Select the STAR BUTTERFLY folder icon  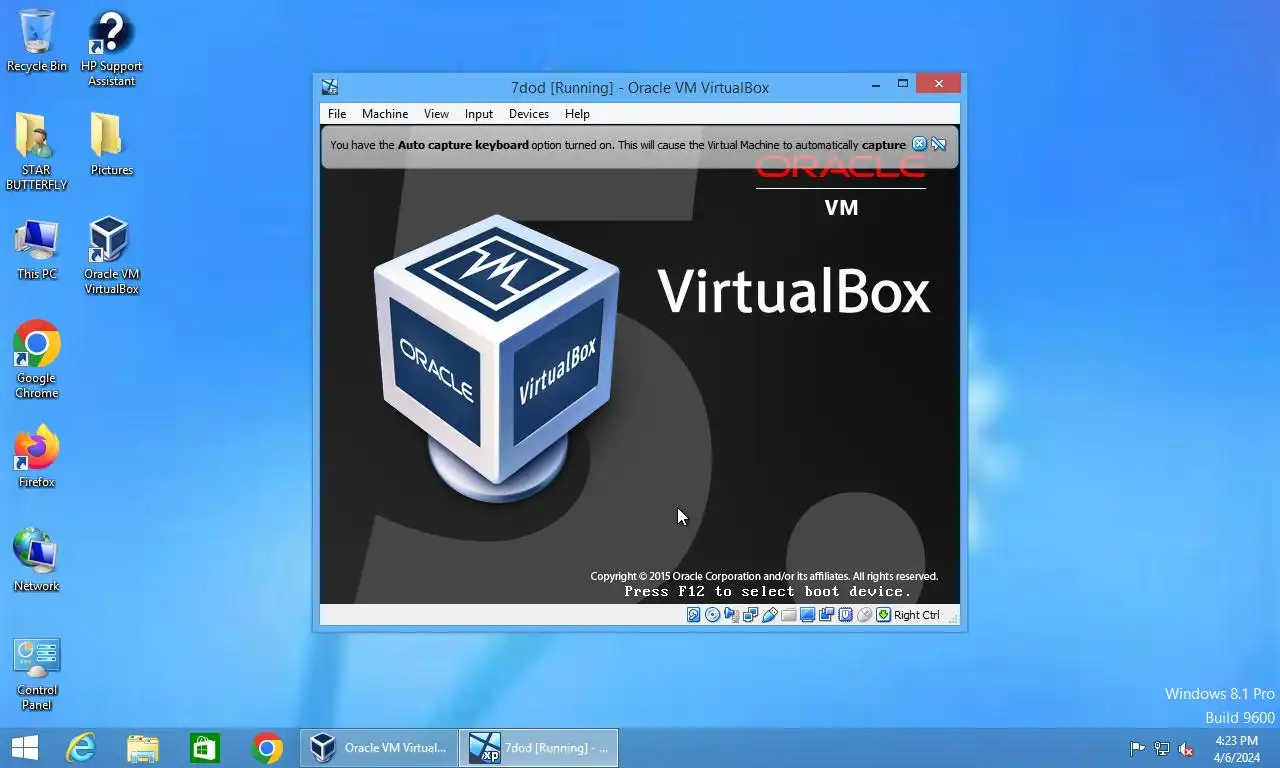click(37, 151)
